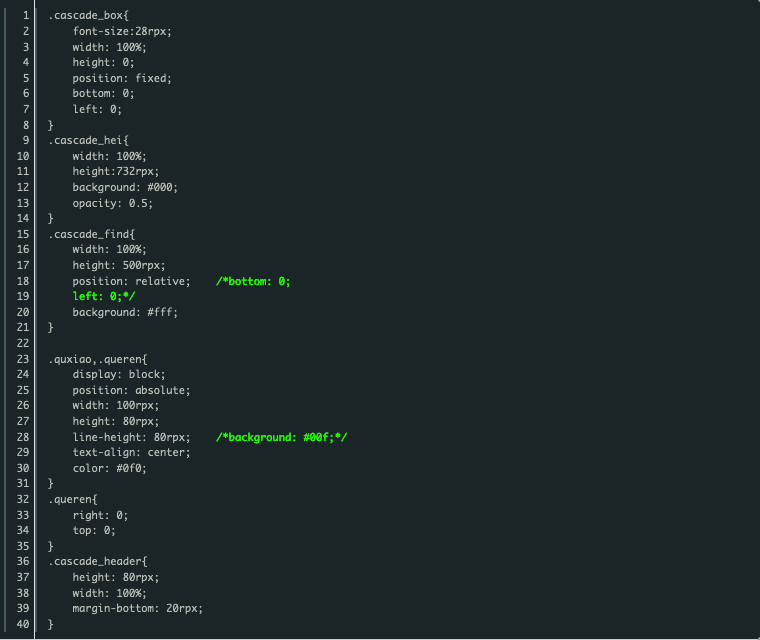The width and height of the screenshot is (760, 640).
Task: Click the .quxiao,.queren selector line
Action: [x=97, y=359]
